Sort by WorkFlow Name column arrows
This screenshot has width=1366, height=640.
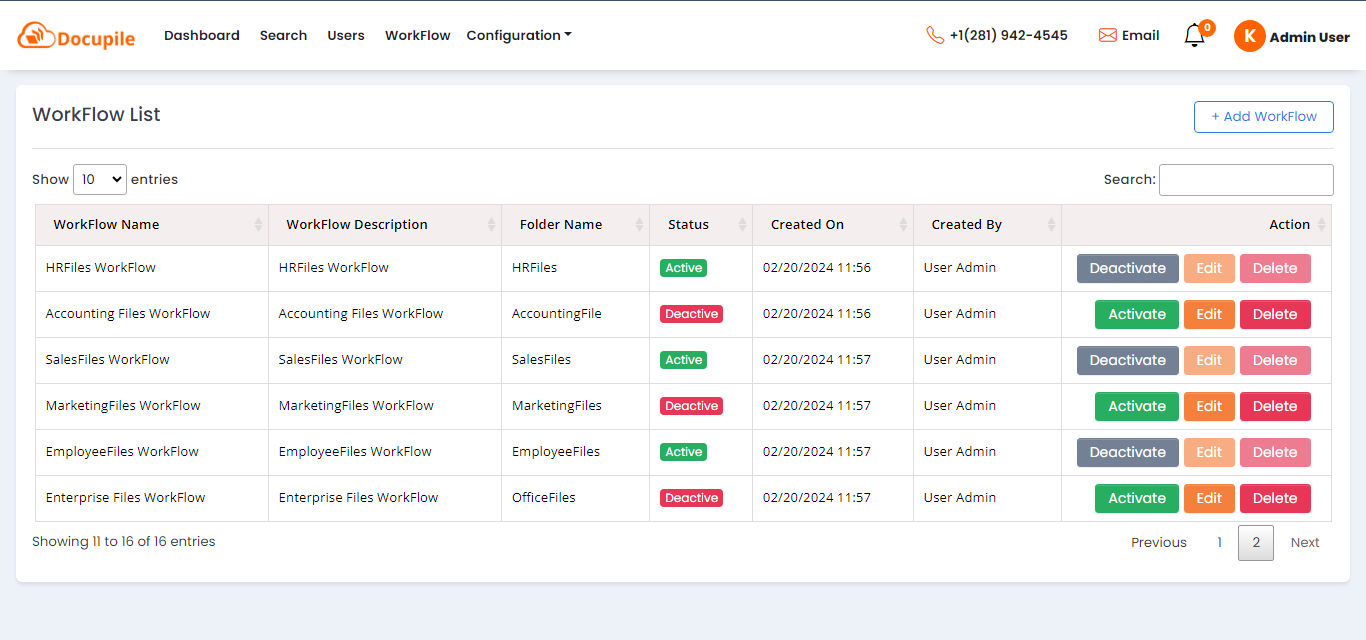pyautogui.click(x=259, y=225)
